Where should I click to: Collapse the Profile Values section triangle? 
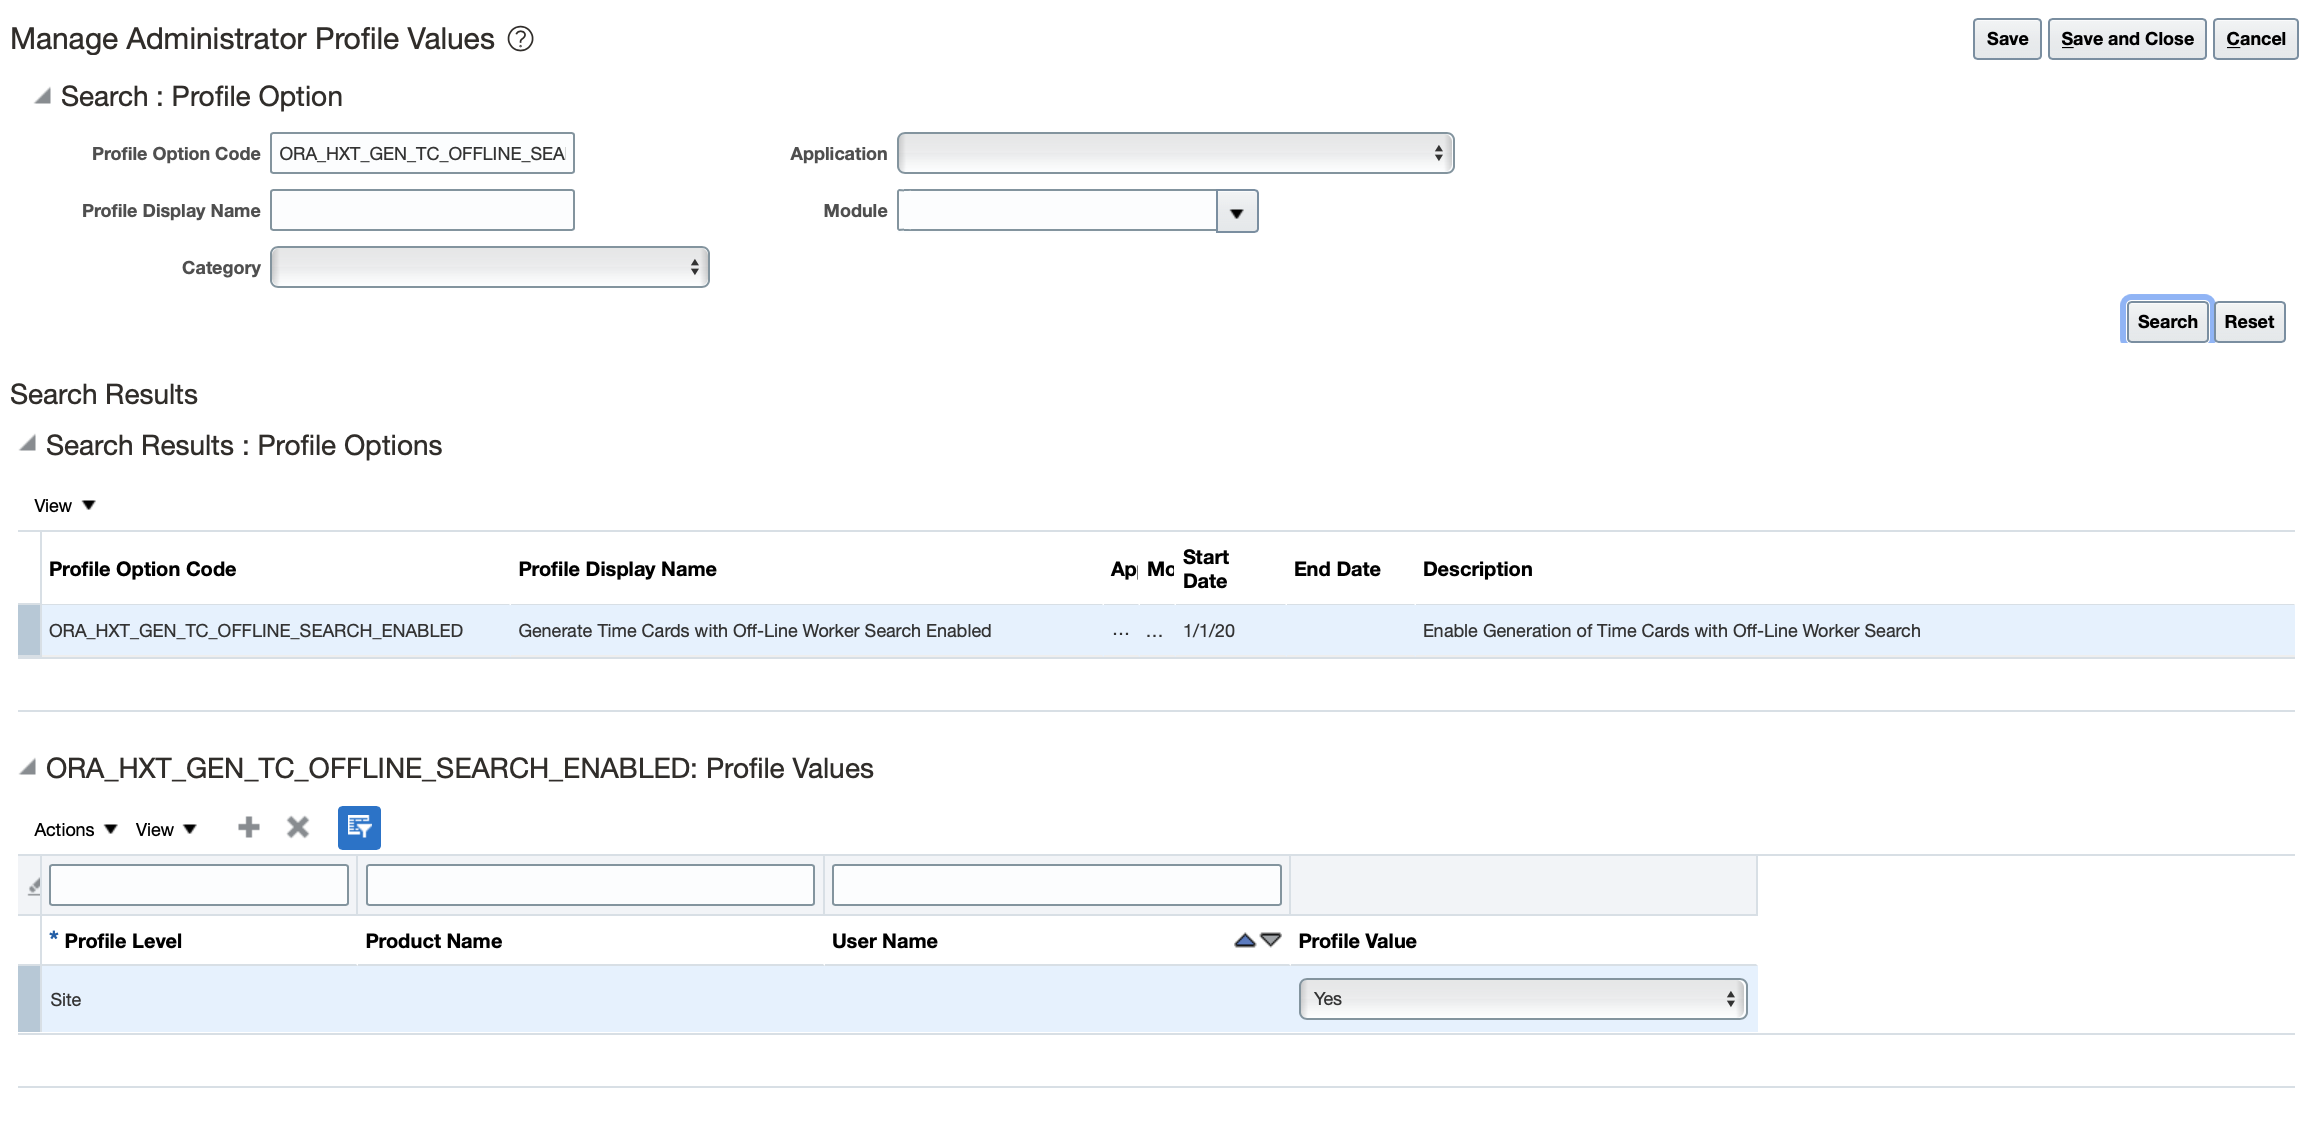coord(28,767)
